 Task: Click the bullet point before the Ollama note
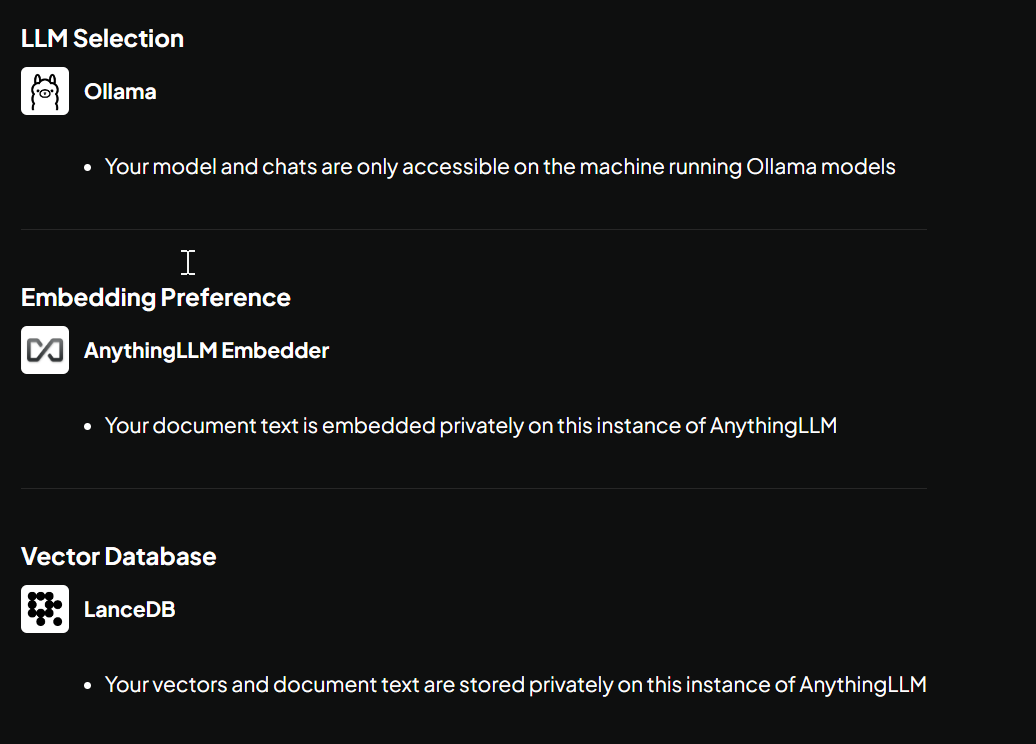[x=89, y=168]
